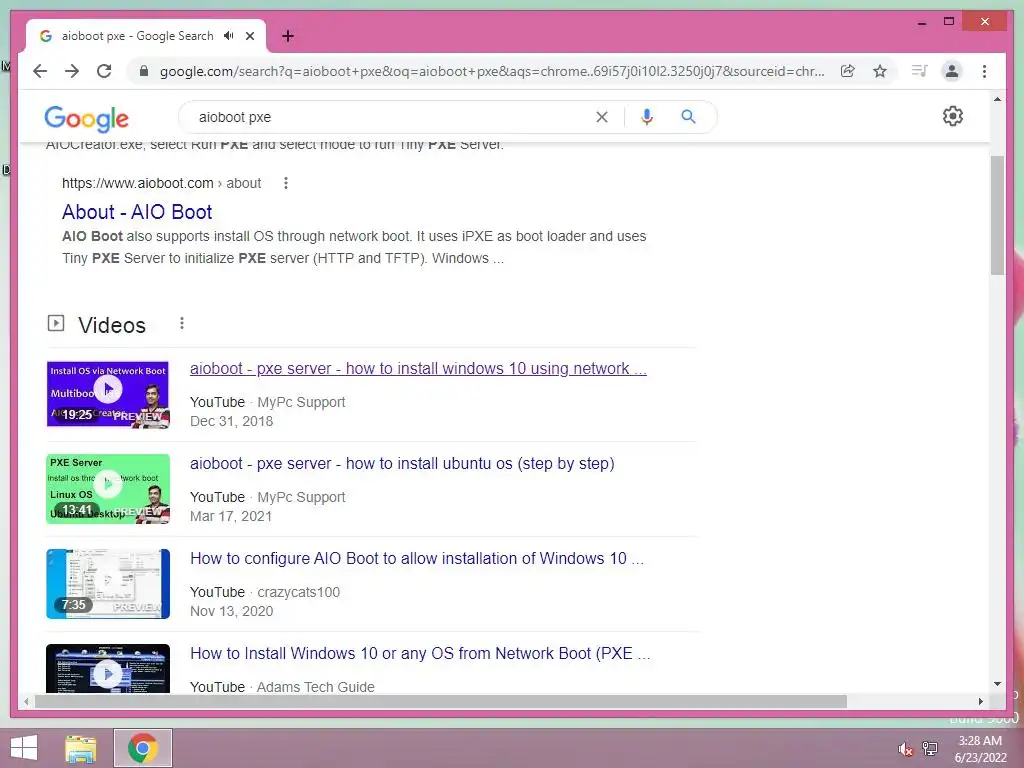Open the Chrome three-dot menu
The image size is (1024, 768).
[984, 71]
